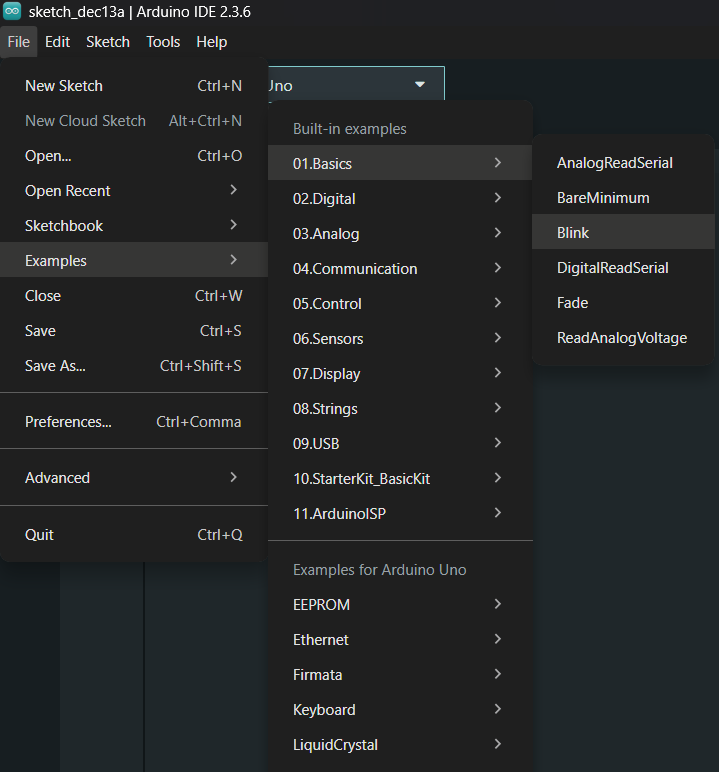This screenshot has height=772, width=719.
Task: Open the board selector dropdown arrow
Action: (x=420, y=85)
